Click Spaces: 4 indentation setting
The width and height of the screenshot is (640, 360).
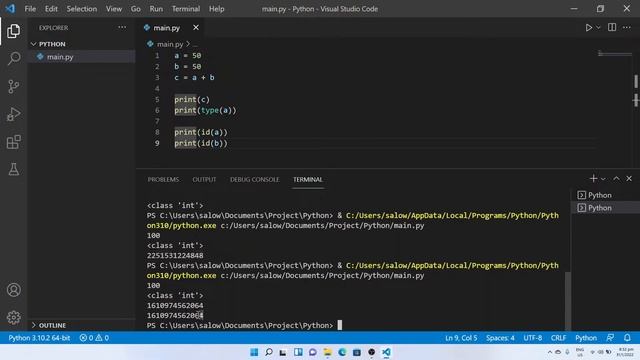[500, 338]
